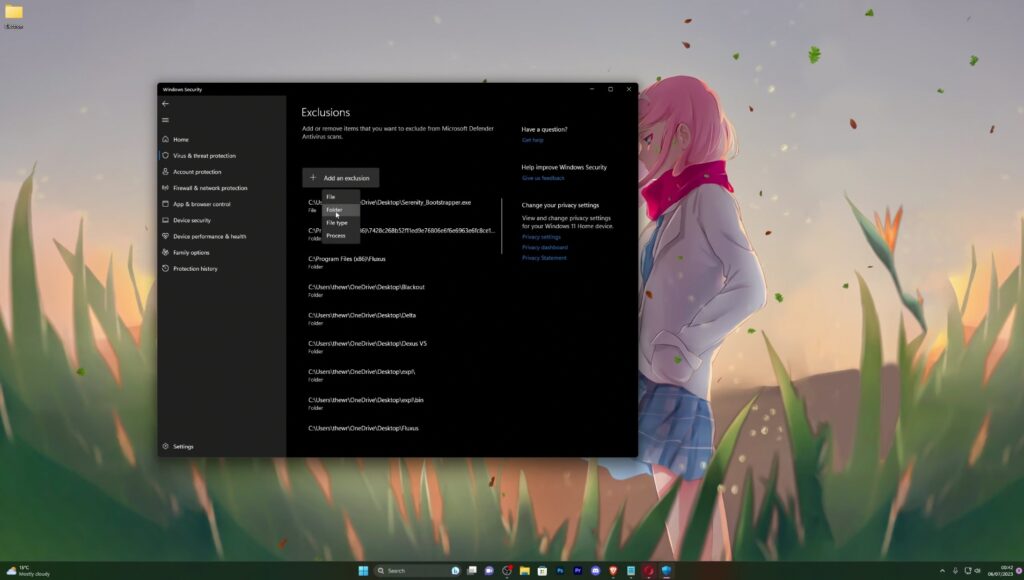Click the taskbar Search box

point(418,571)
